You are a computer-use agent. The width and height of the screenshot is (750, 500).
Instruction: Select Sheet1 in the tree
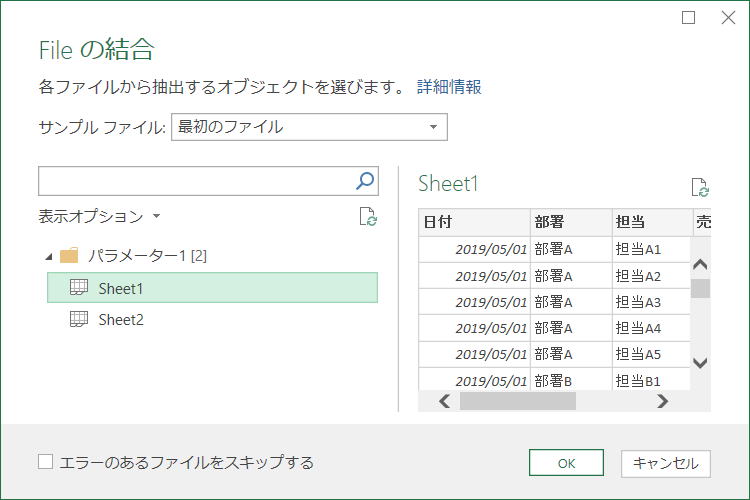[212, 288]
